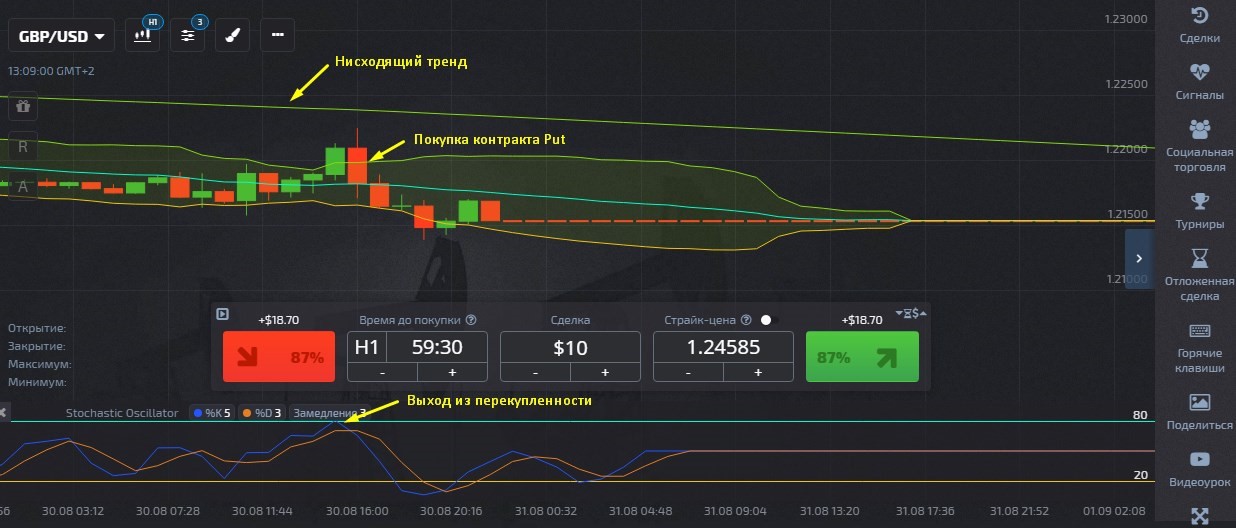Click the gift bonus icon

point(23,104)
